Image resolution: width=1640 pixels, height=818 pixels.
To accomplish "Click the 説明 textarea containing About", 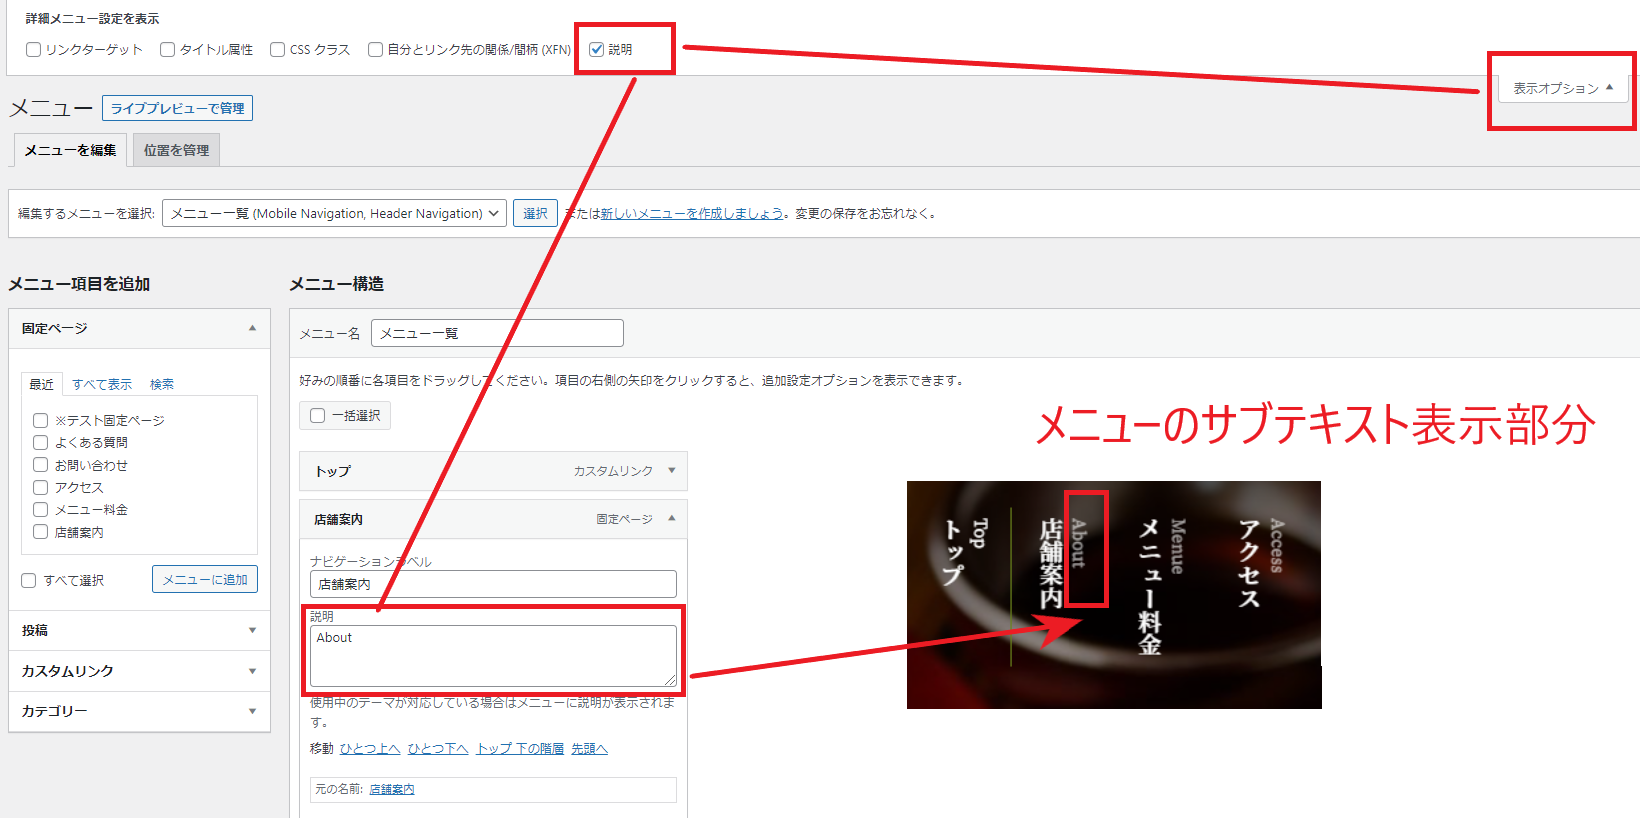I will pos(493,655).
